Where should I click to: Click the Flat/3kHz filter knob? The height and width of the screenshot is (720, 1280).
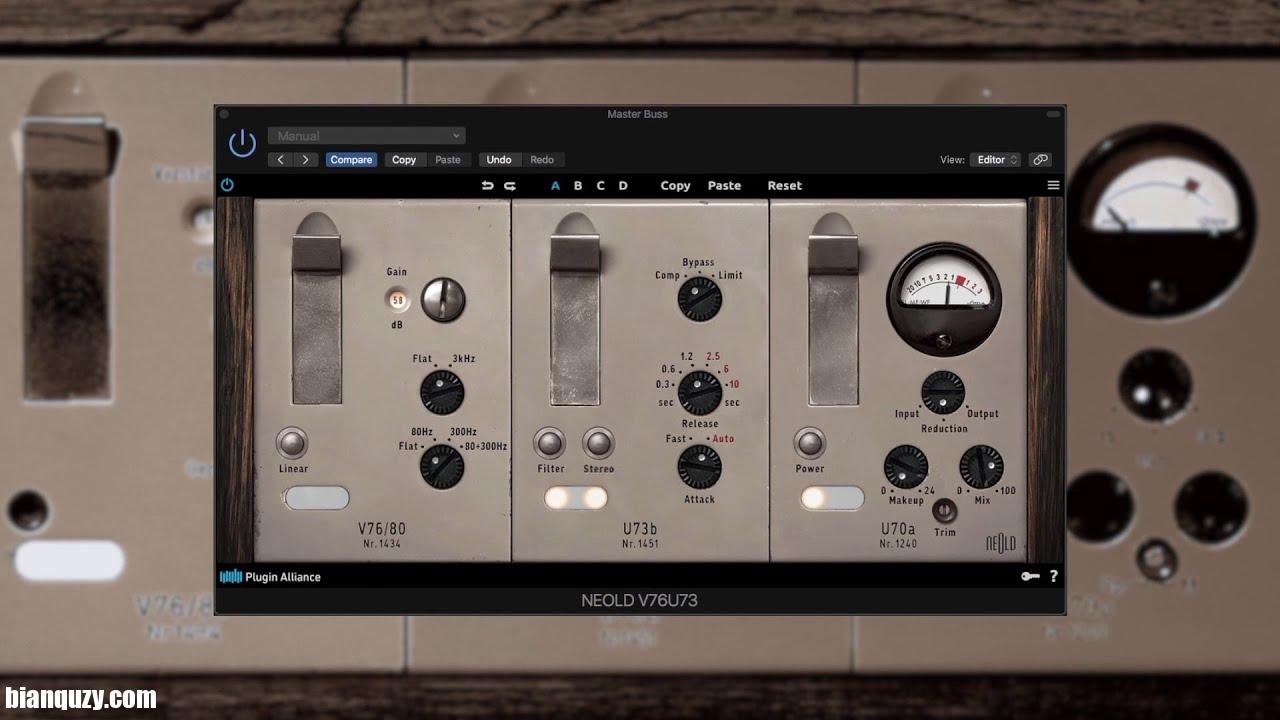click(x=442, y=391)
